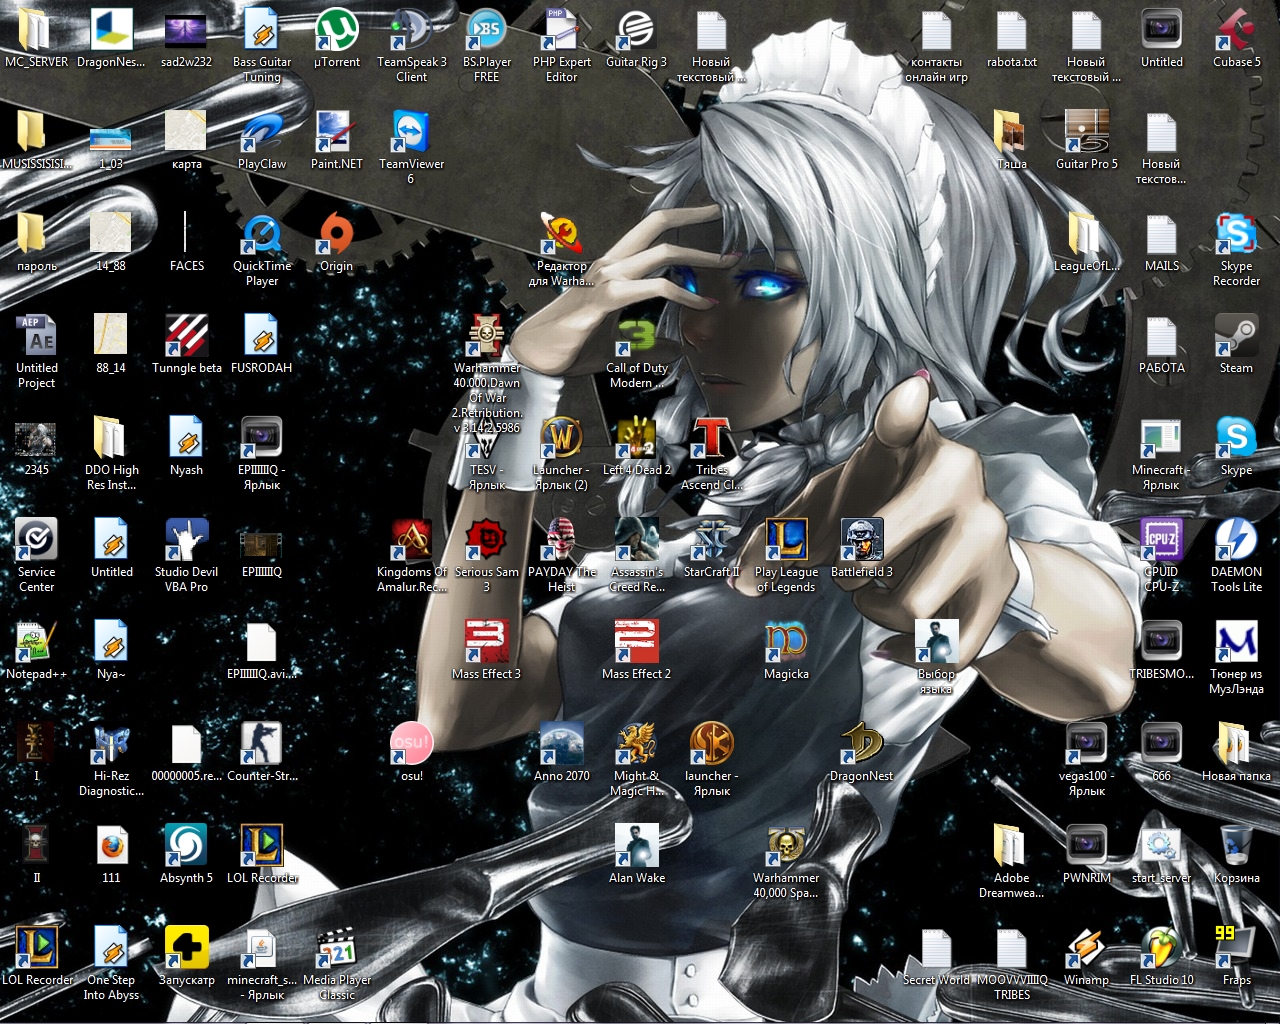Select Тюнер из МузЛэнда icon
Screen dimensions: 1280x1024
coord(1237,642)
